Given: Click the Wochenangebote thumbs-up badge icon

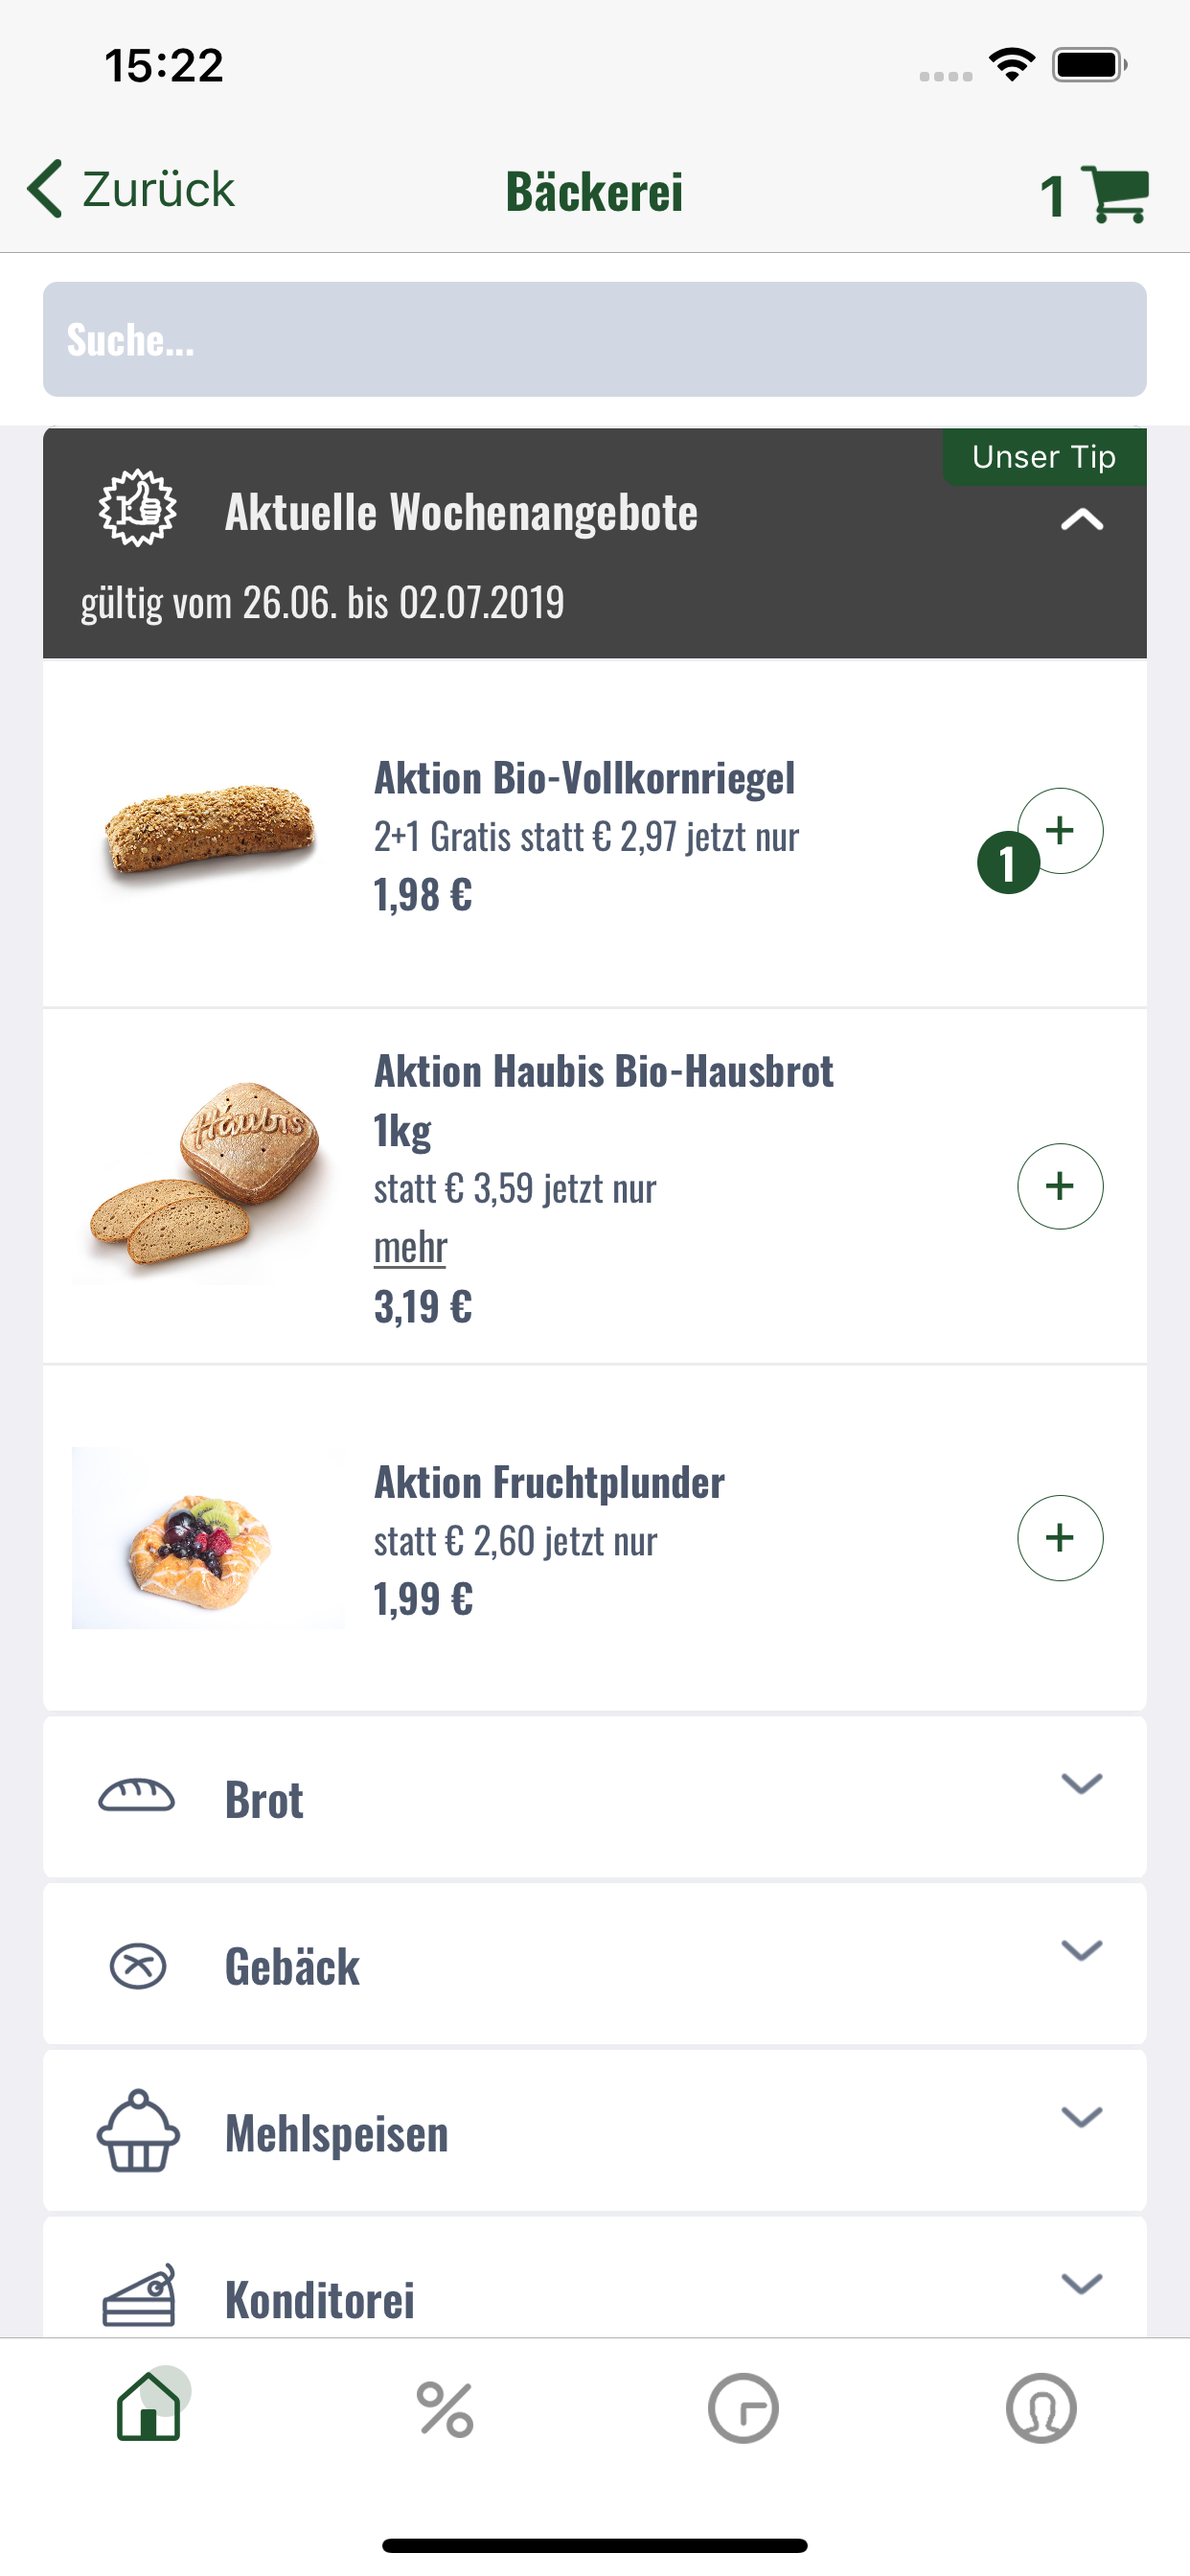Looking at the screenshot, I should [138, 508].
